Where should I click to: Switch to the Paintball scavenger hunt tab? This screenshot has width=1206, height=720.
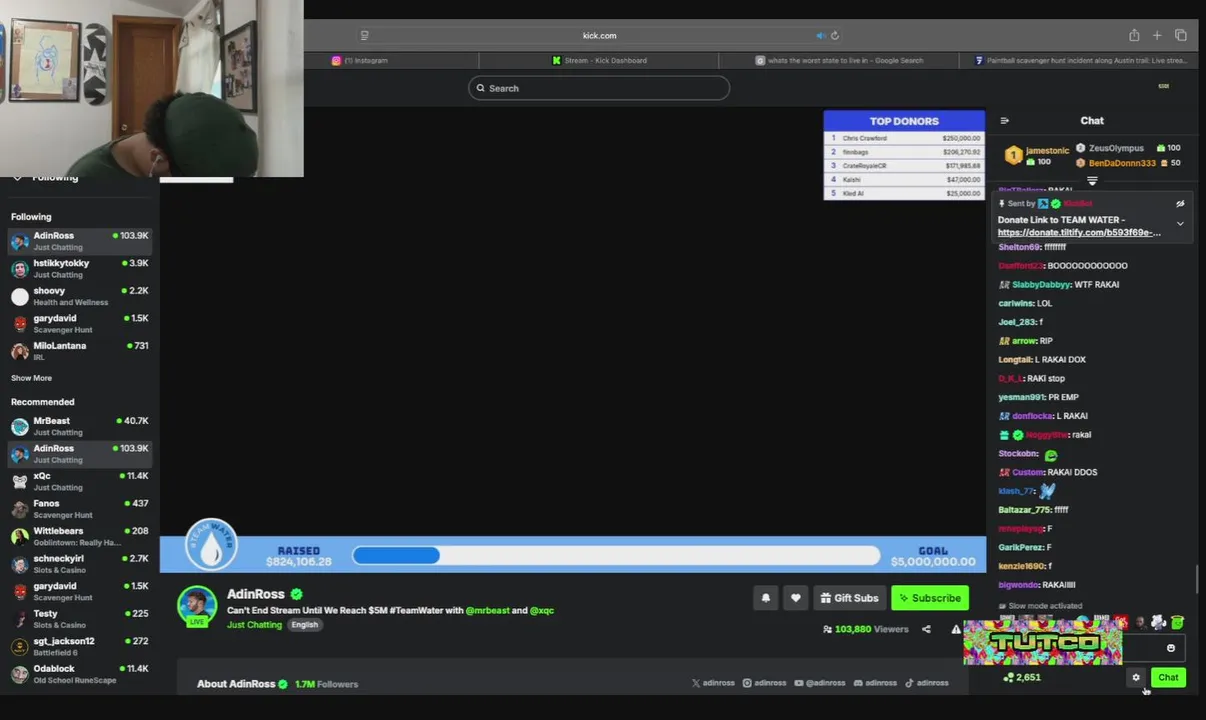(1082, 60)
